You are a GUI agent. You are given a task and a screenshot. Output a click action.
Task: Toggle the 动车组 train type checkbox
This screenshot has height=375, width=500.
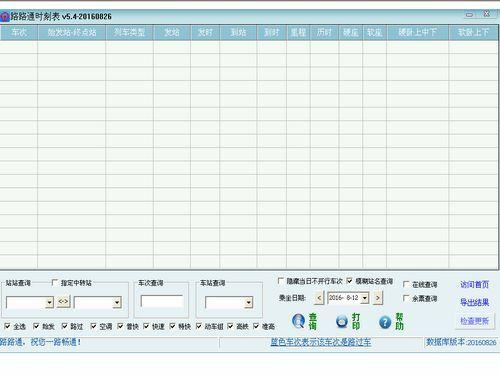199,326
